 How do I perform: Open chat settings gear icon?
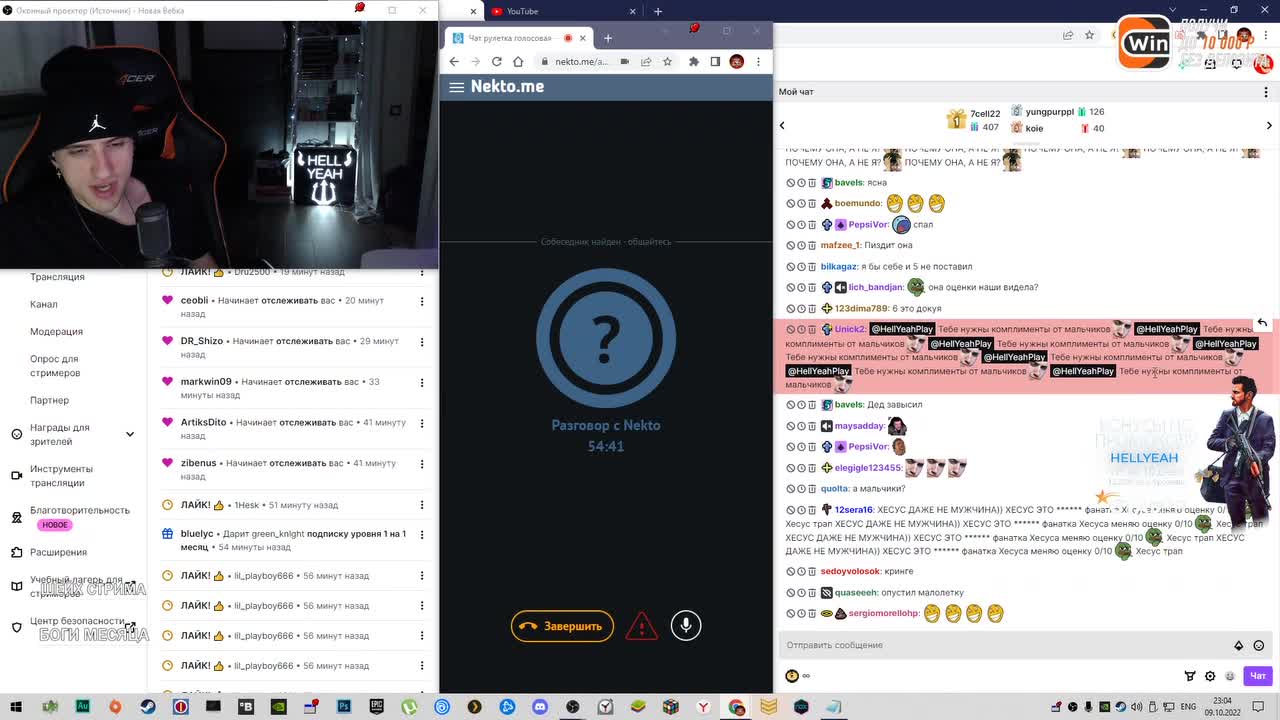click(x=1210, y=676)
